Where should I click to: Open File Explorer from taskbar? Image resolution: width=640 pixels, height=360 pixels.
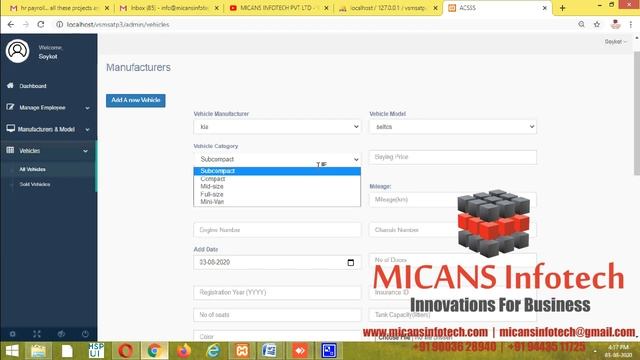click(x=38, y=351)
